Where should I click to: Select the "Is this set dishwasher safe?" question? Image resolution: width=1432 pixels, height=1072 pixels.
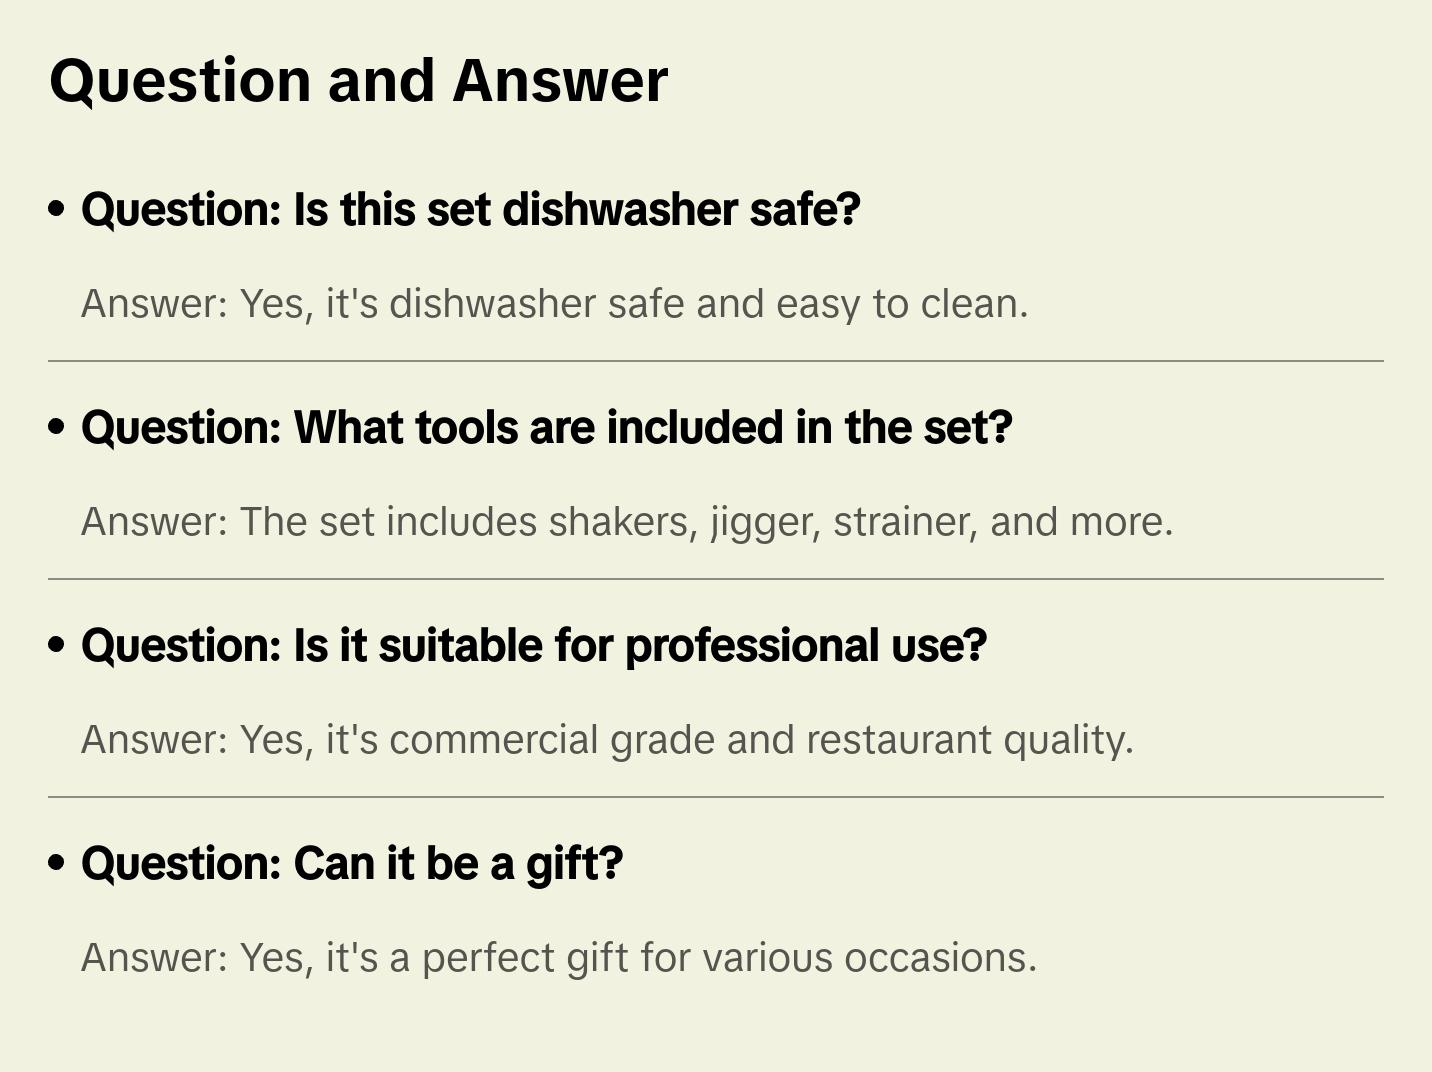coord(470,210)
